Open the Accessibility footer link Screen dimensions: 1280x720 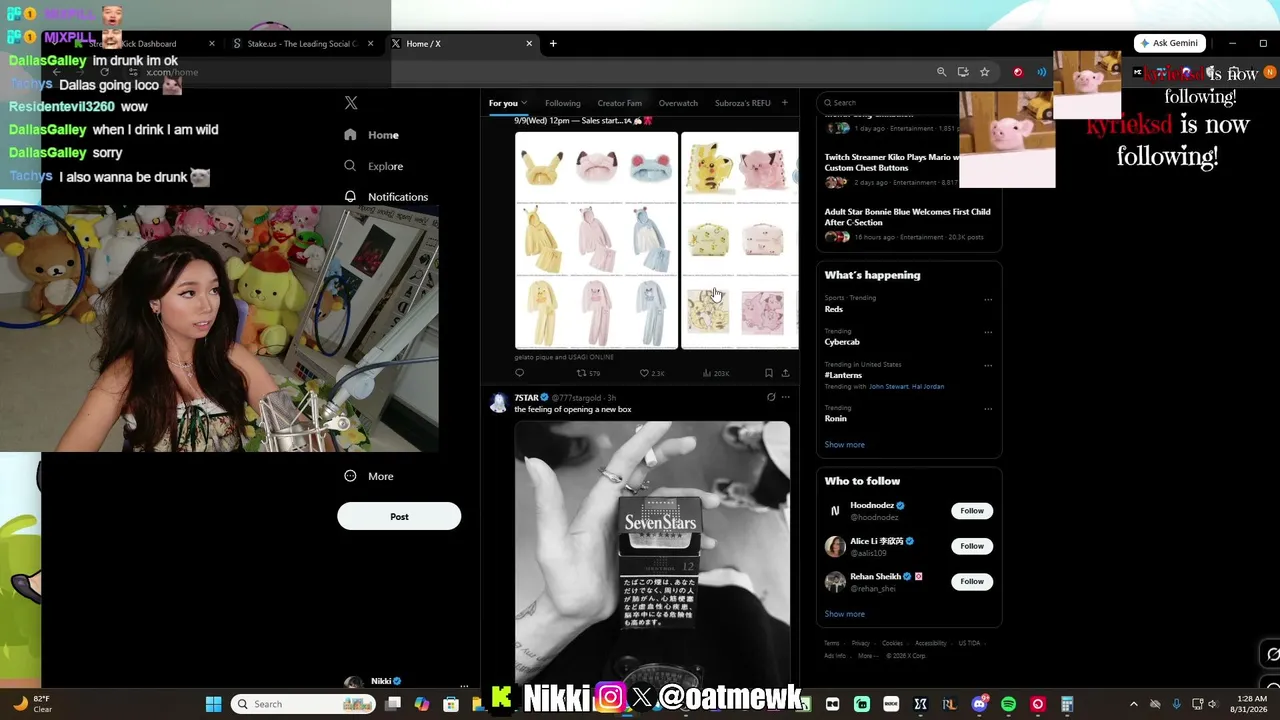930,643
